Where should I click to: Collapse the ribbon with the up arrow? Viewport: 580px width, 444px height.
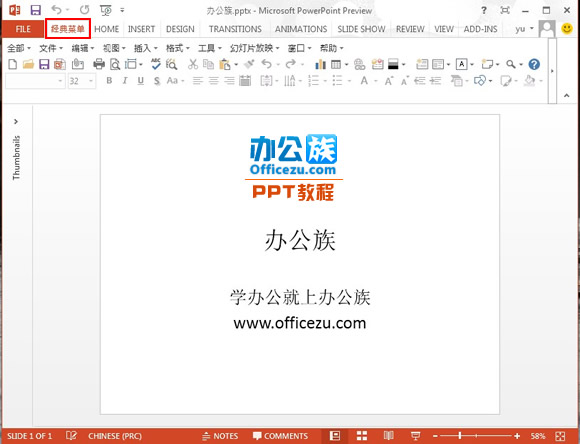coord(566,95)
